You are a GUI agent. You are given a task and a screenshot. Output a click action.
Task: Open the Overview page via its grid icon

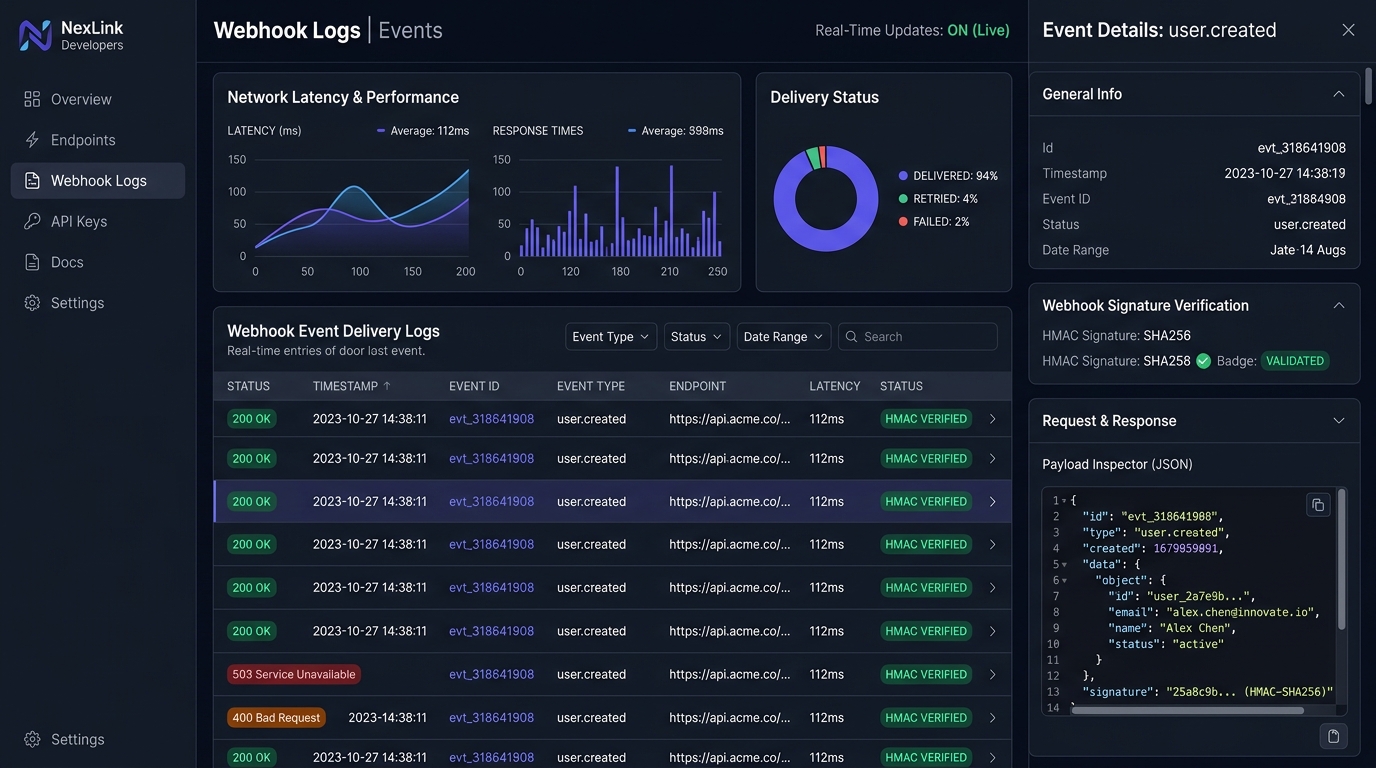32,99
